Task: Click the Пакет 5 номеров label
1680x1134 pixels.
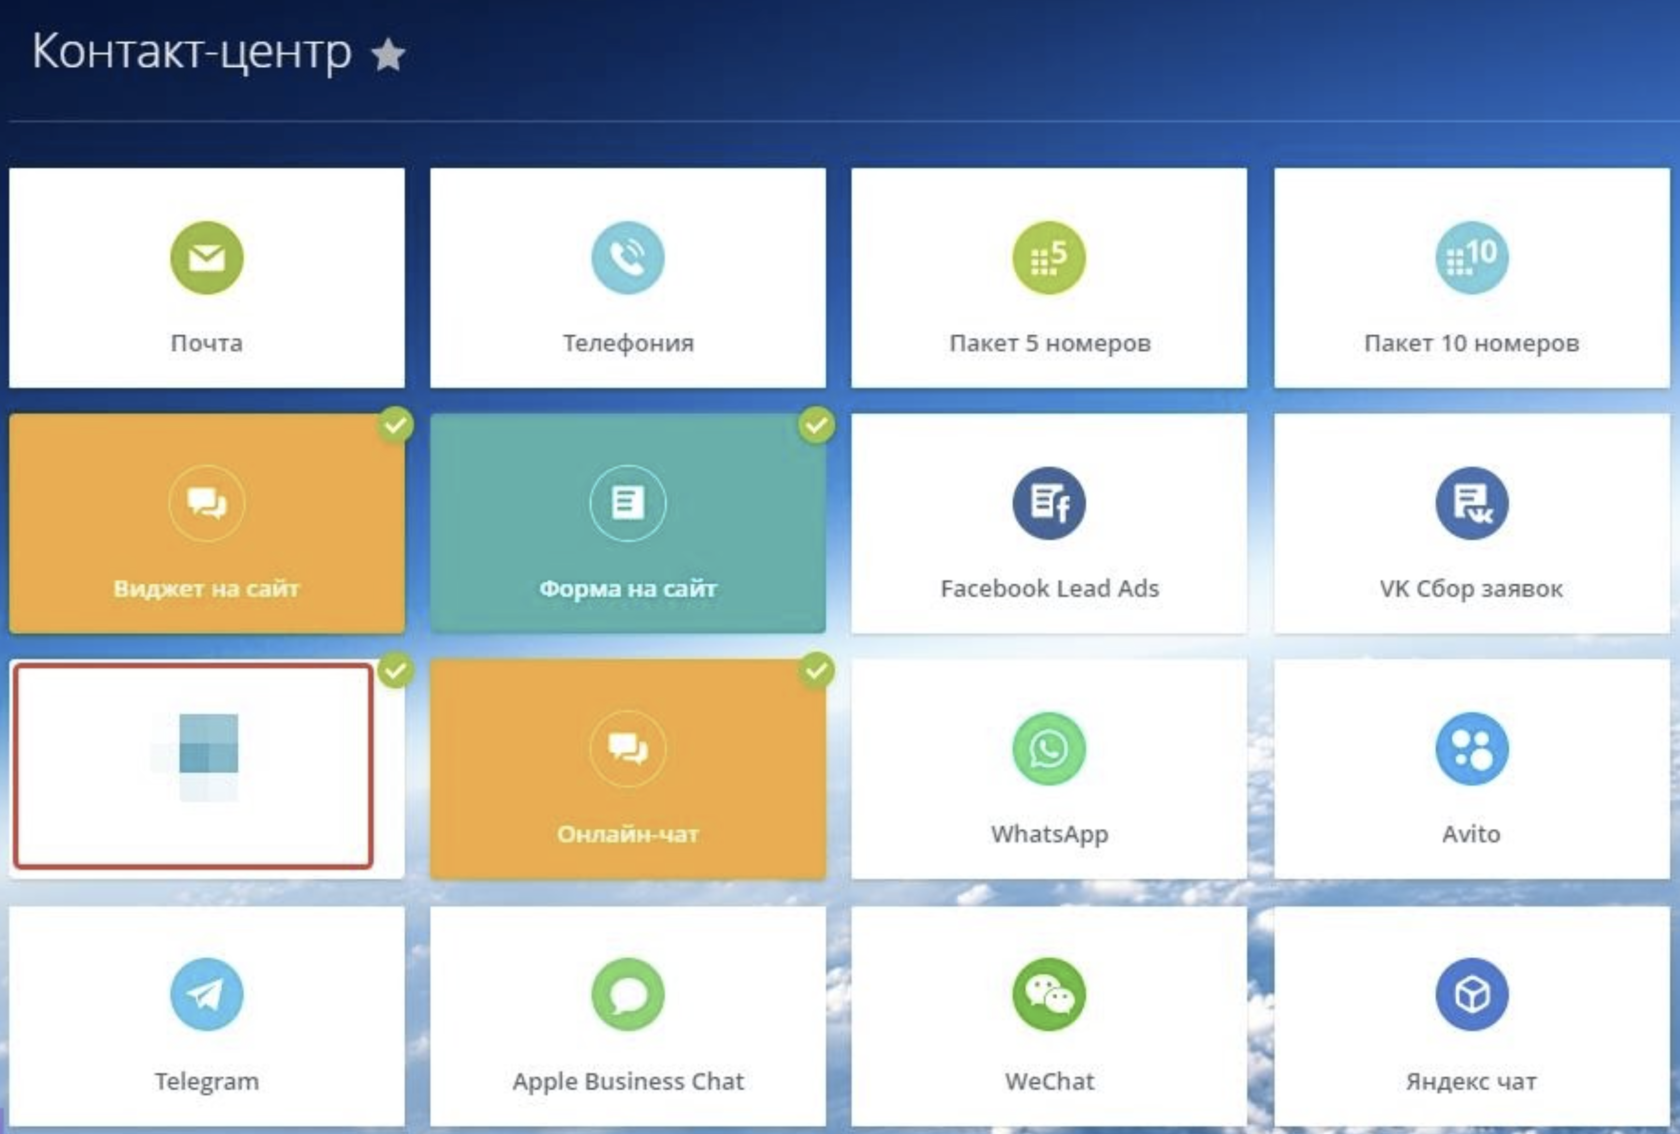Action: (x=1050, y=343)
